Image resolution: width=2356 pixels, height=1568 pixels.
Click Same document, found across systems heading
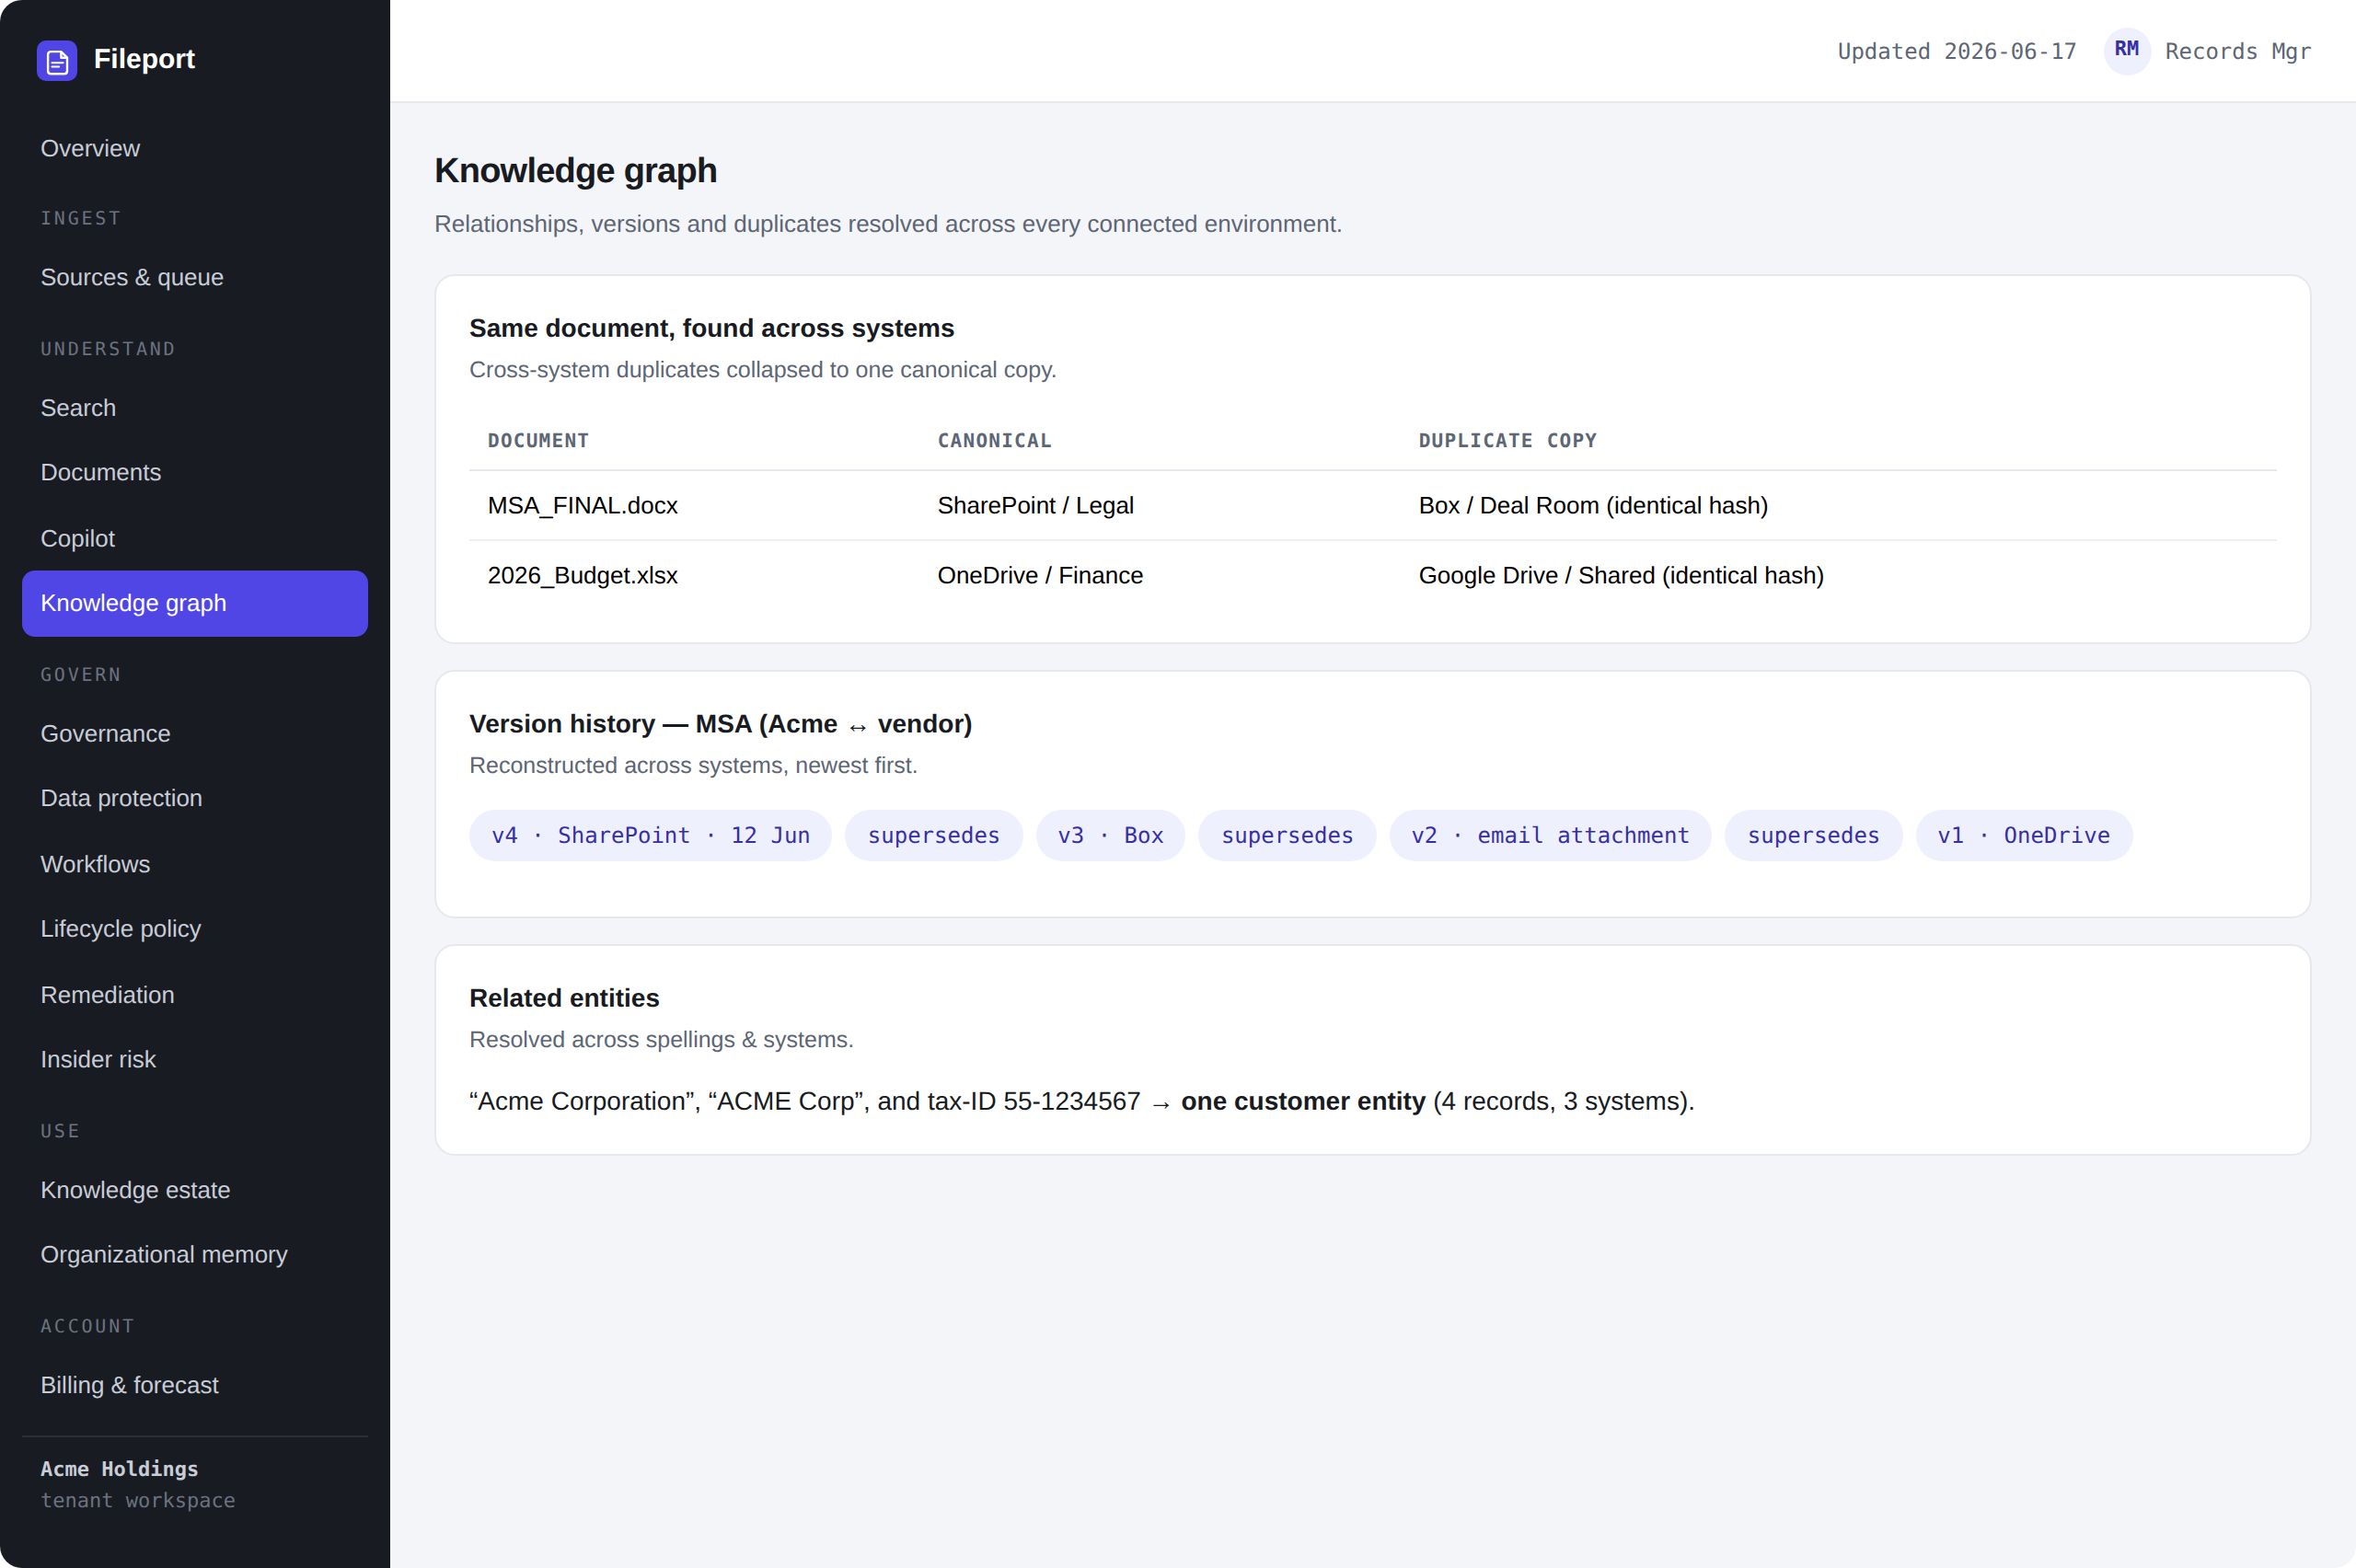click(x=712, y=328)
